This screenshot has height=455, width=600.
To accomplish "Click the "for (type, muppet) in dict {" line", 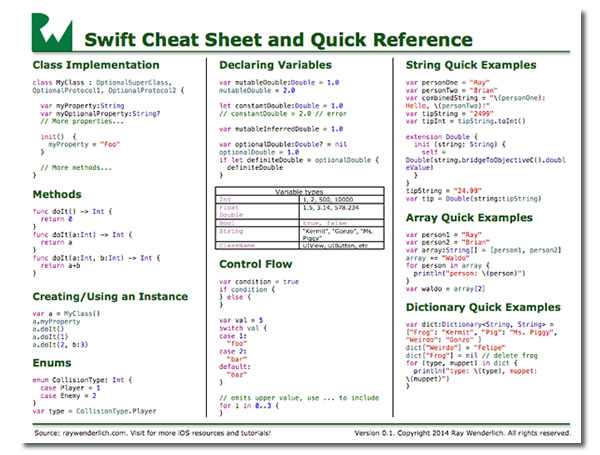I will click(x=462, y=363).
